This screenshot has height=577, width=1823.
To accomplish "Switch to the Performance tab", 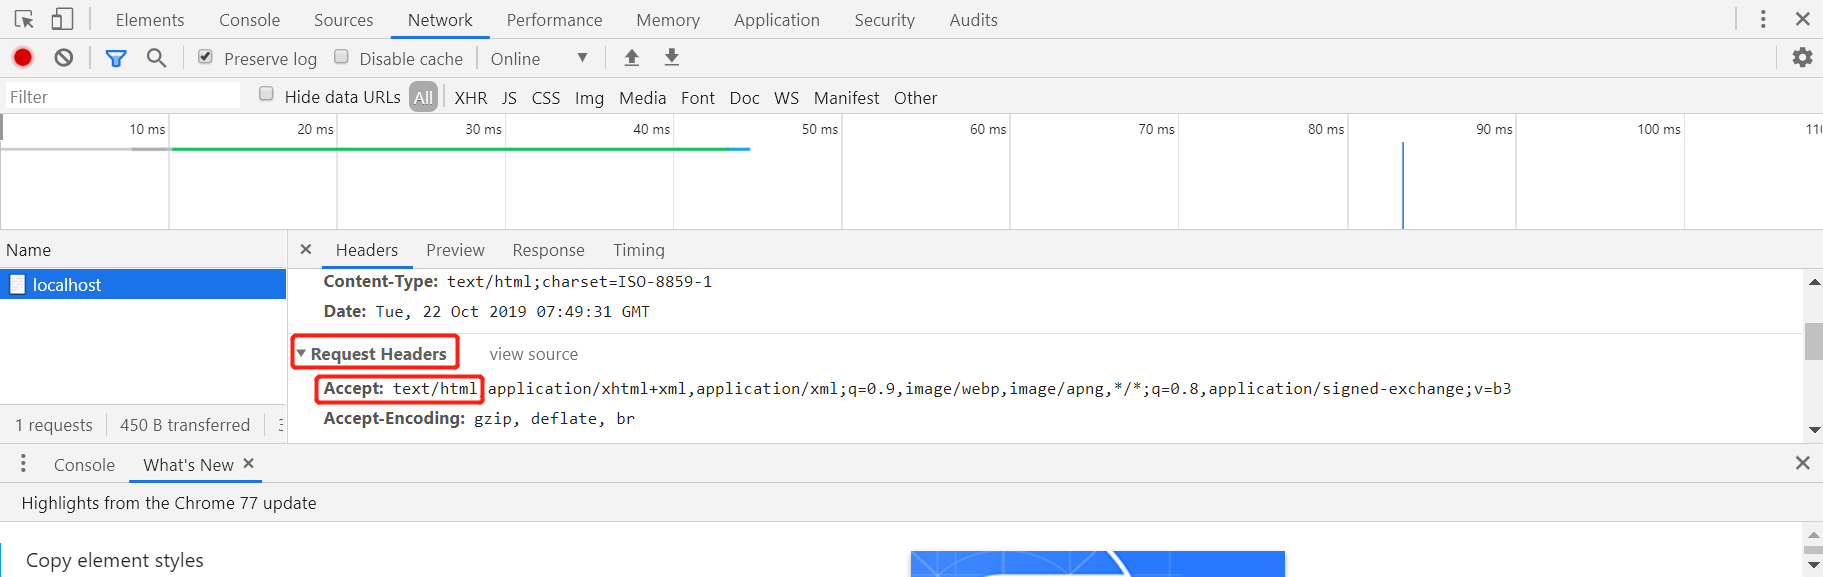I will (554, 20).
